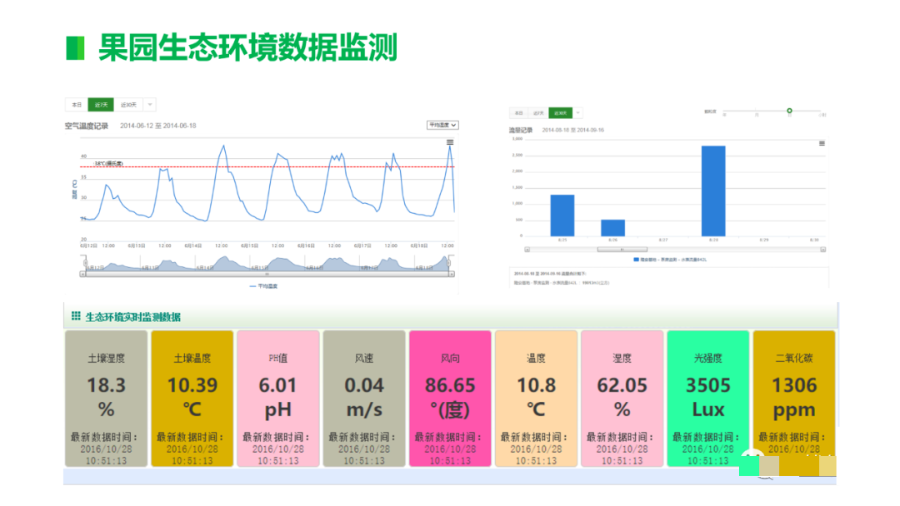Select 本日 tab on the air temperature chart
This screenshot has height=506, width=900.
click(x=76, y=104)
